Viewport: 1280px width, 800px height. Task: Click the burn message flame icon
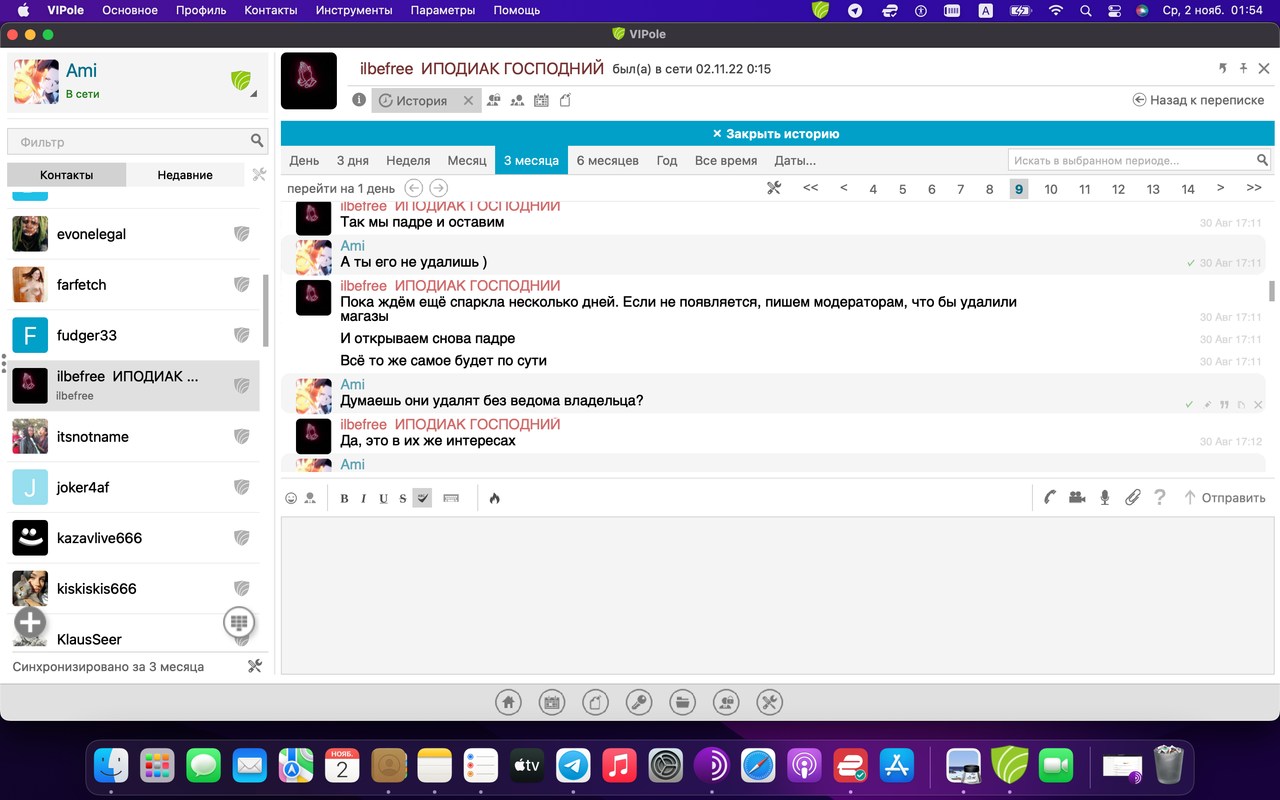[x=494, y=498]
